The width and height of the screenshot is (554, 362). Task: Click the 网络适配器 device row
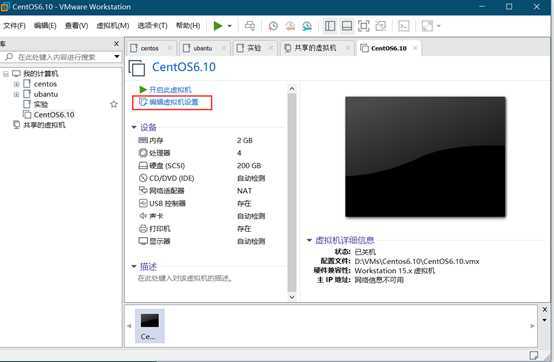tap(201, 191)
